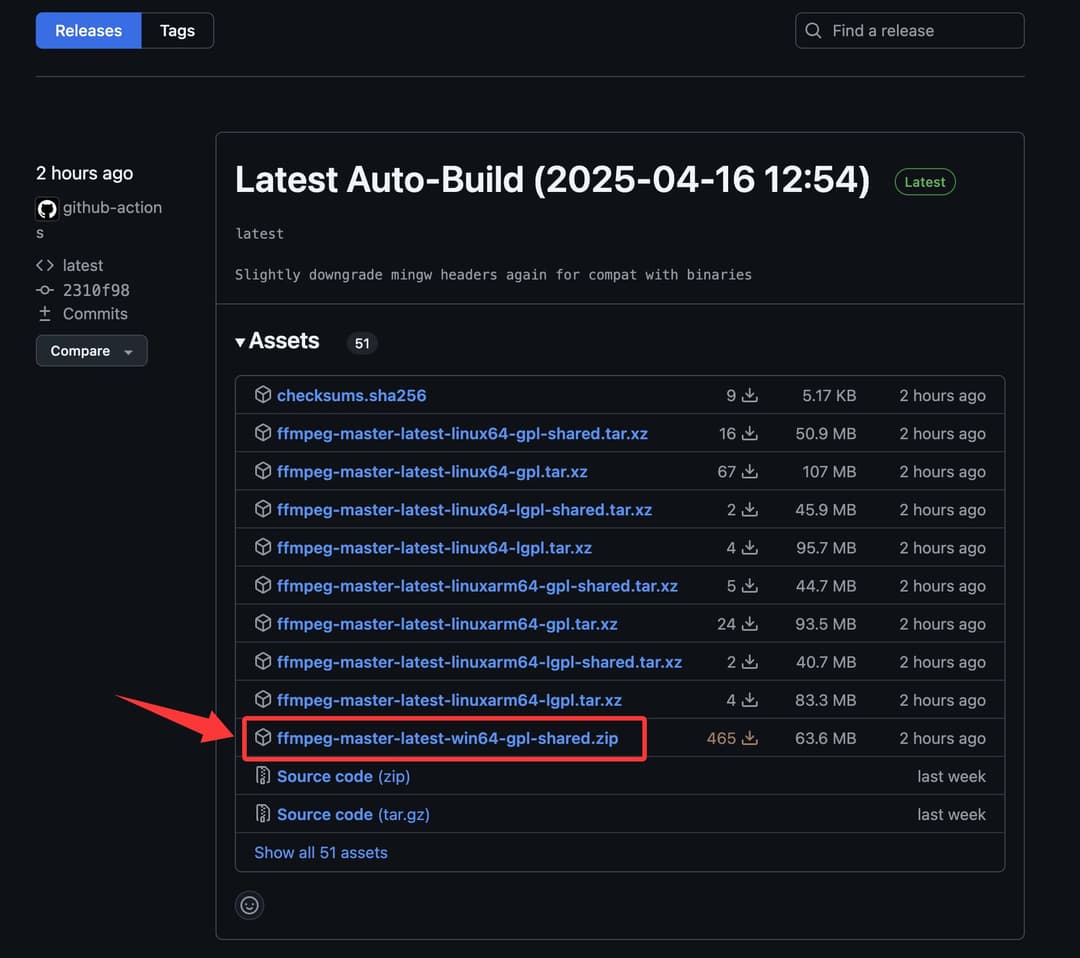Image resolution: width=1080 pixels, height=958 pixels.
Task: Collapse the Assets section
Action: (x=277, y=341)
